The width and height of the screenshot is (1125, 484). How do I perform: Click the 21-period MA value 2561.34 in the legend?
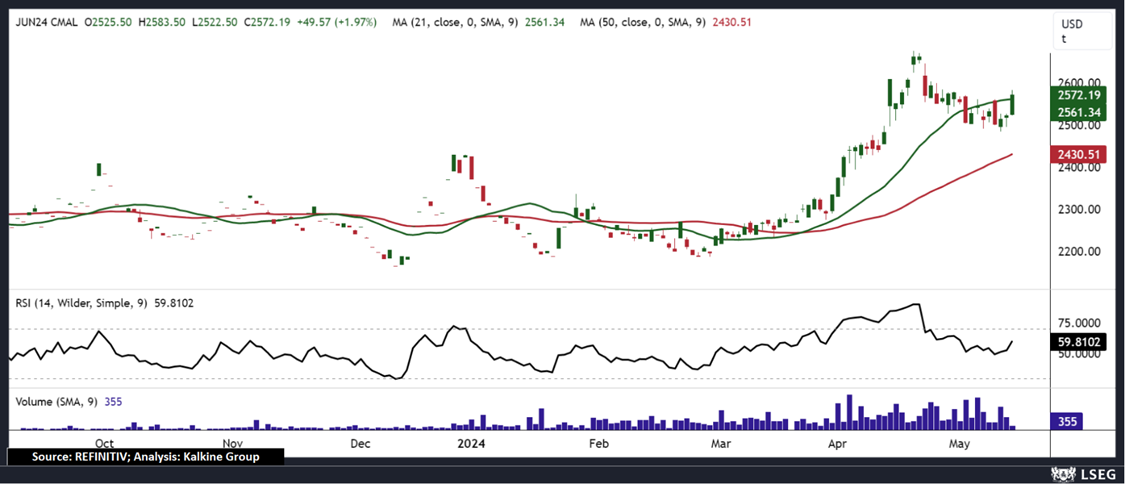coord(544,22)
